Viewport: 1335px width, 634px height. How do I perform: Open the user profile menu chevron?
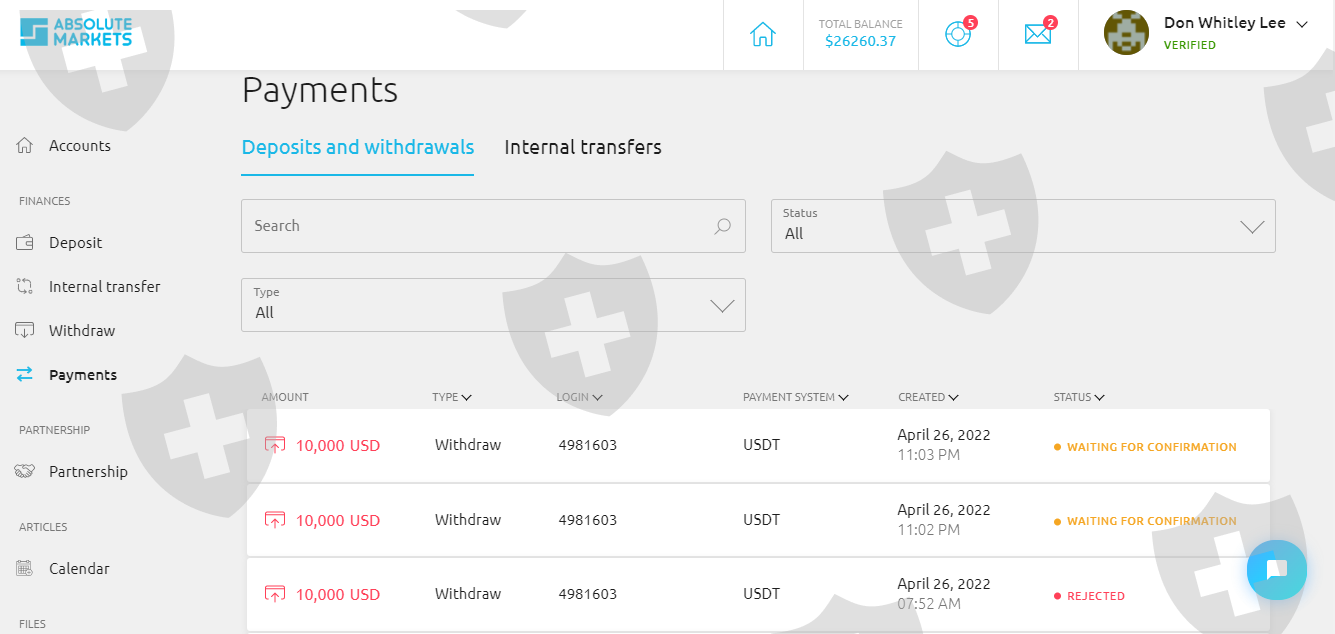[x=1302, y=24]
